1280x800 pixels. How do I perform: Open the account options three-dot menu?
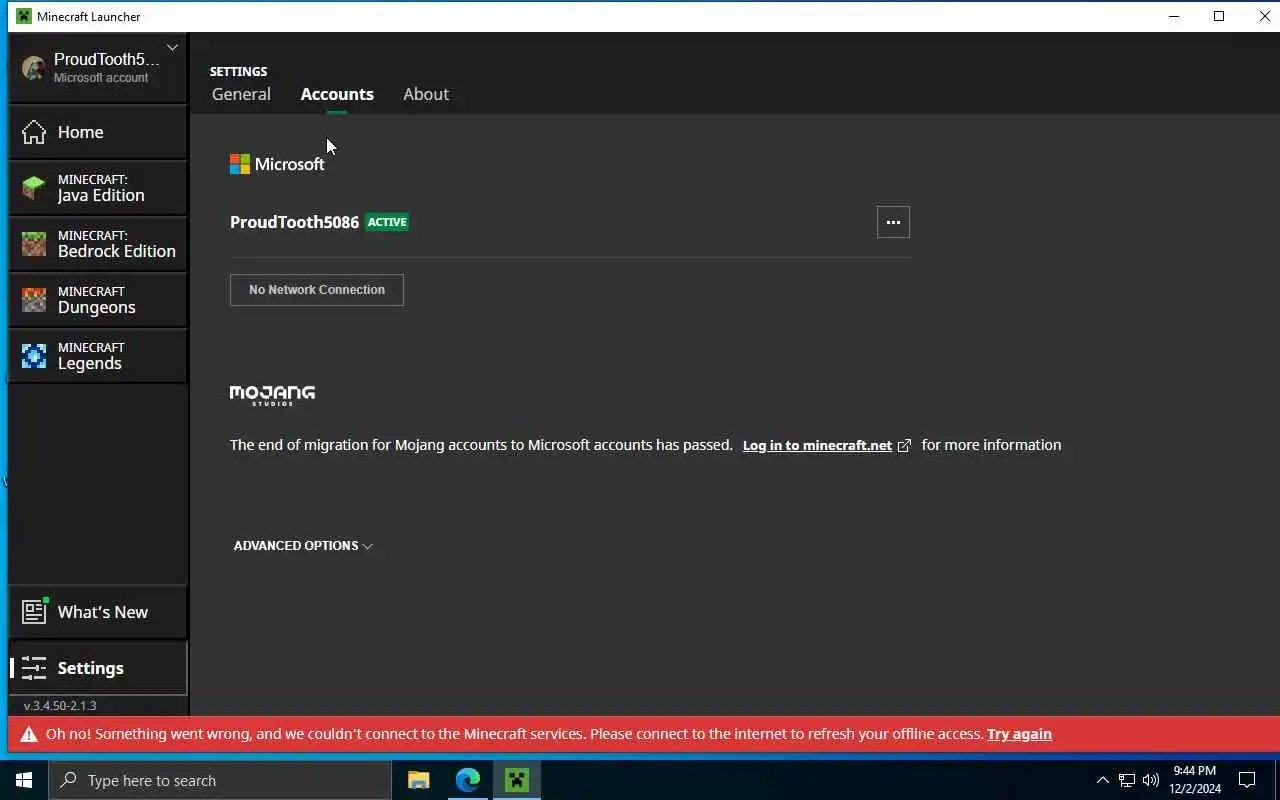click(893, 222)
